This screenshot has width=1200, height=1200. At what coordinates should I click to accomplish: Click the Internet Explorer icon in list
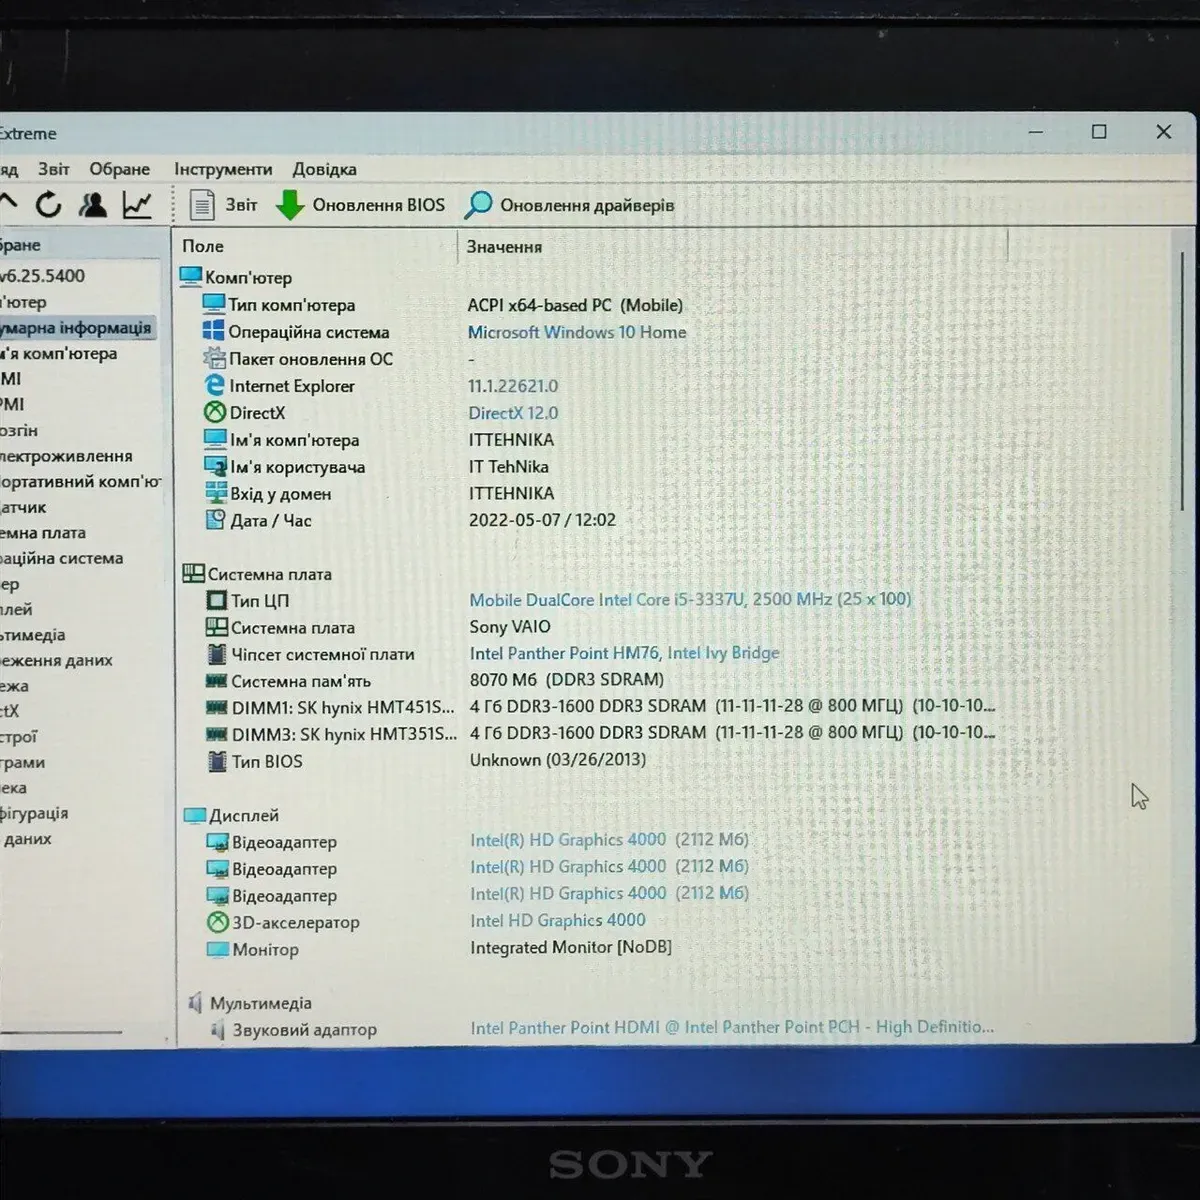coord(215,385)
